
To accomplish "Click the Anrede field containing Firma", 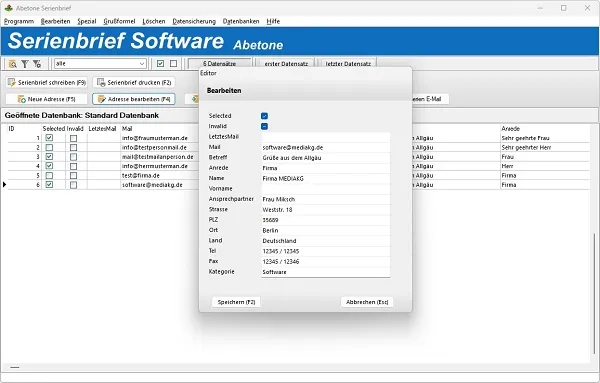I will (x=326, y=168).
